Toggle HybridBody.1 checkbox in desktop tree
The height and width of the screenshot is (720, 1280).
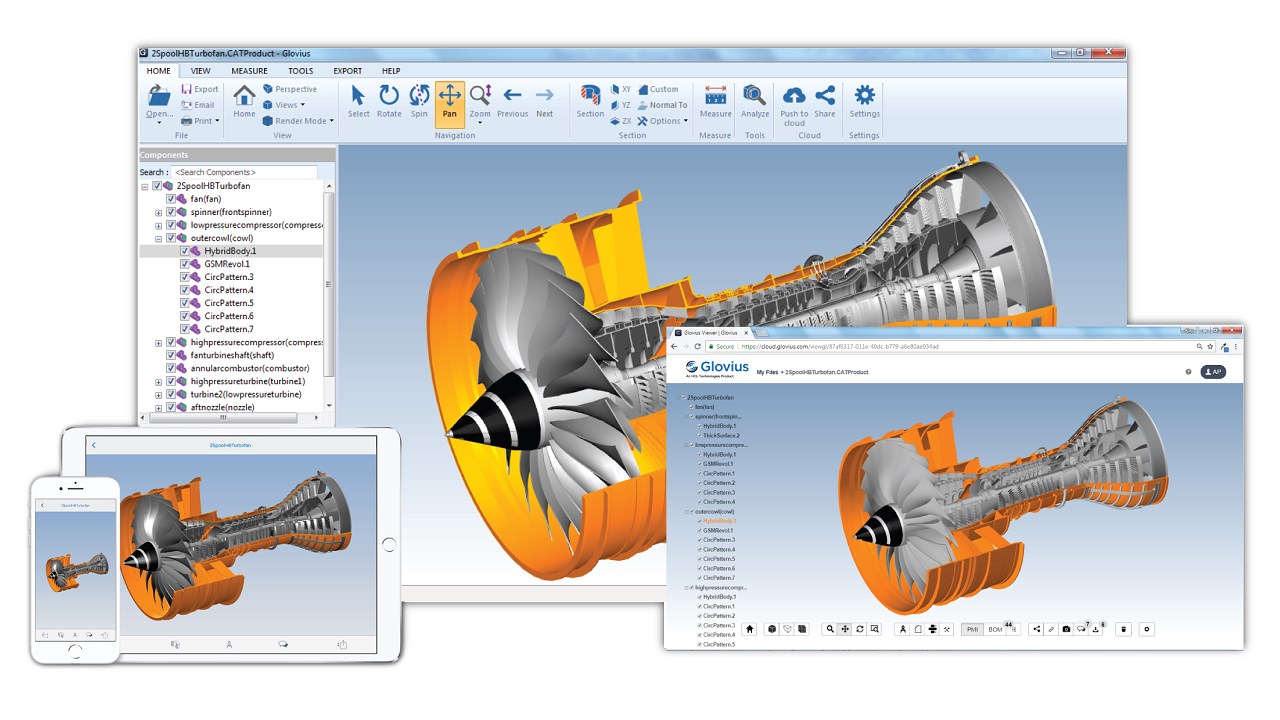point(185,251)
